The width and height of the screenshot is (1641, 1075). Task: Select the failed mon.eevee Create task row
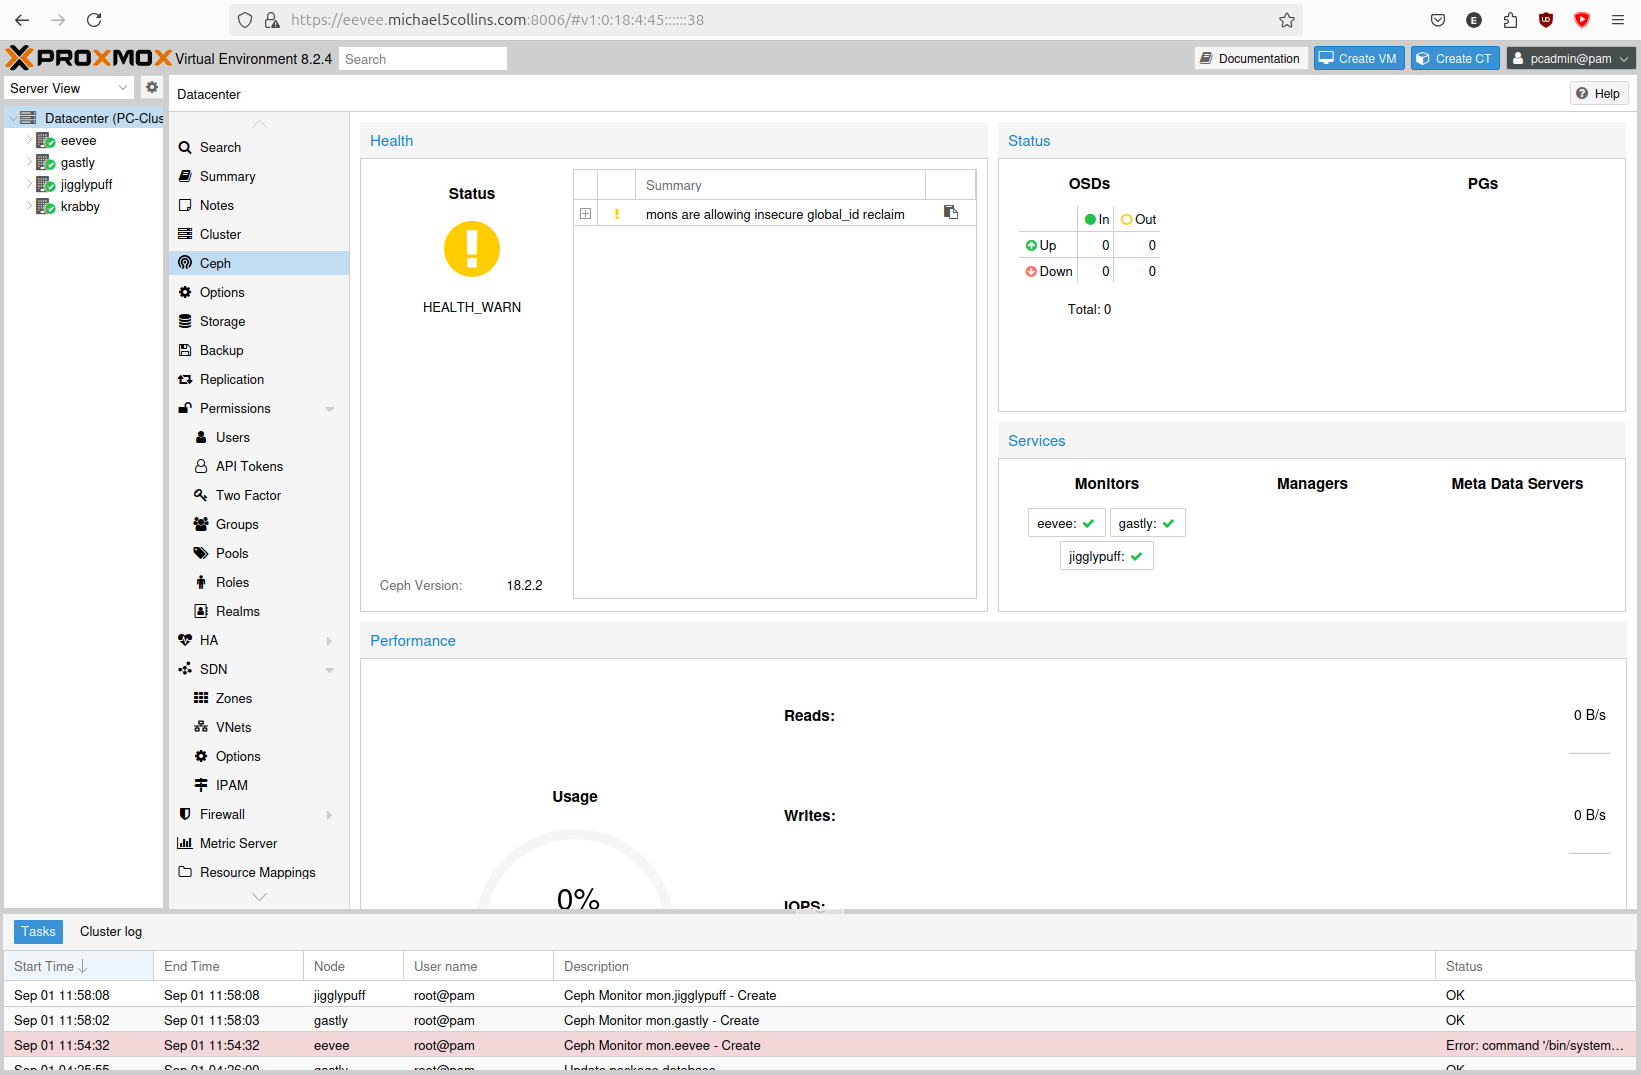tap(820, 1045)
